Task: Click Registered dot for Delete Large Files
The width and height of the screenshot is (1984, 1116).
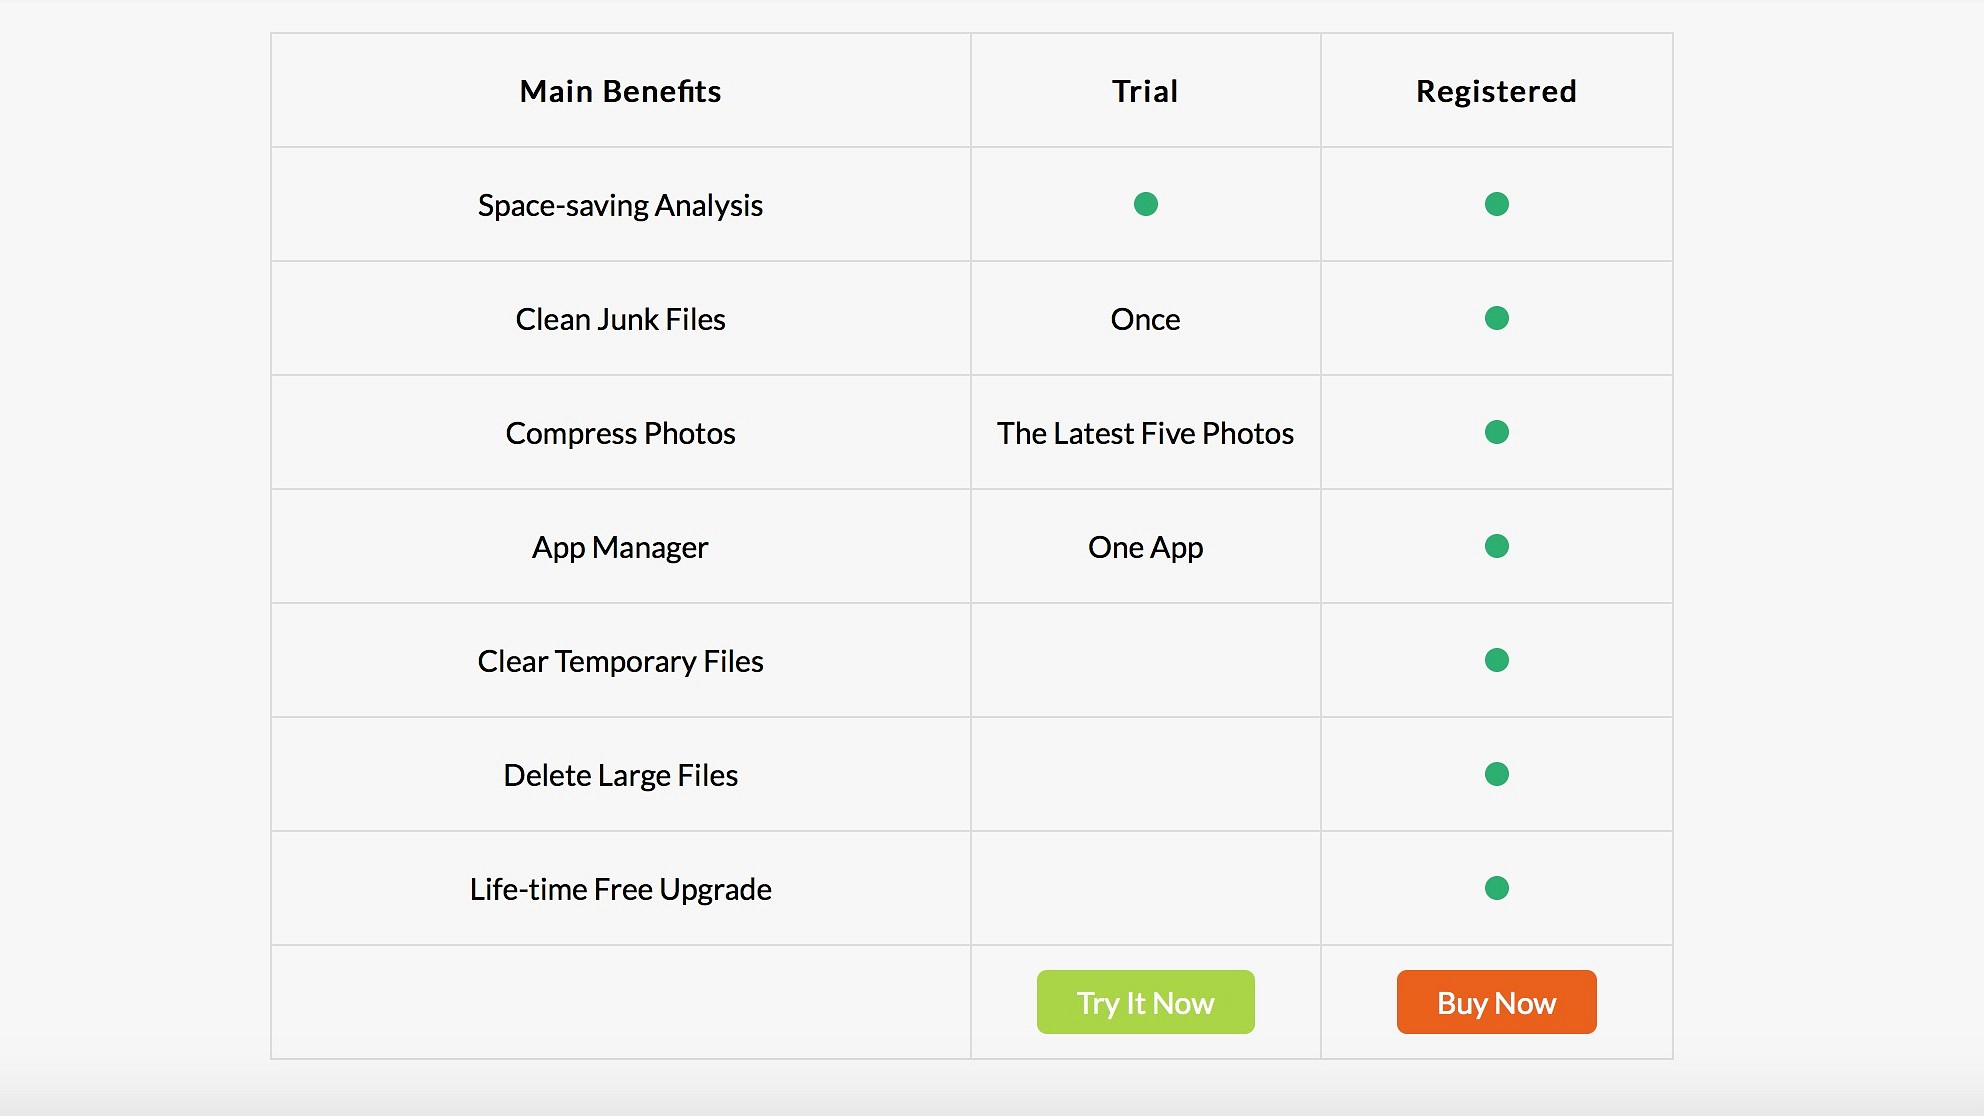Action: click(x=1496, y=774)
